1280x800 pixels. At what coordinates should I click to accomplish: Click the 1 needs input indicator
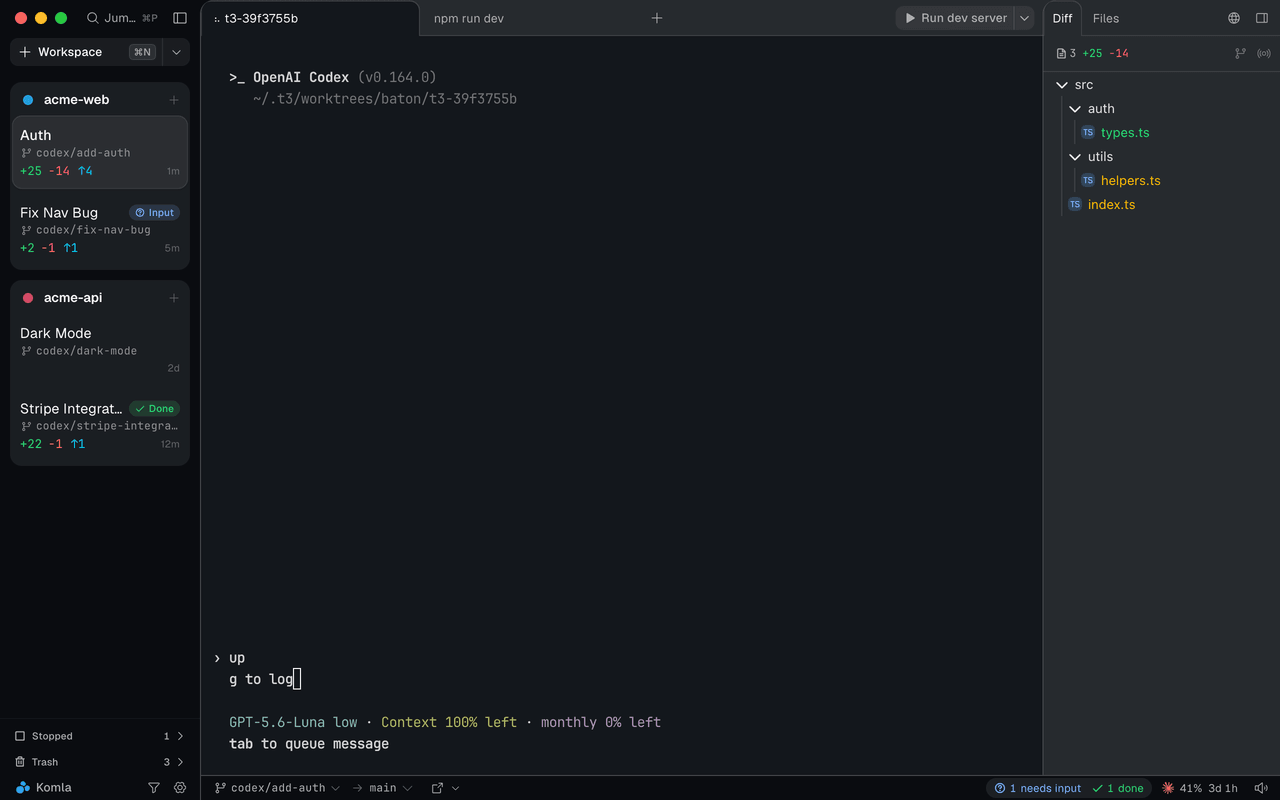[x=1037, y=788]
